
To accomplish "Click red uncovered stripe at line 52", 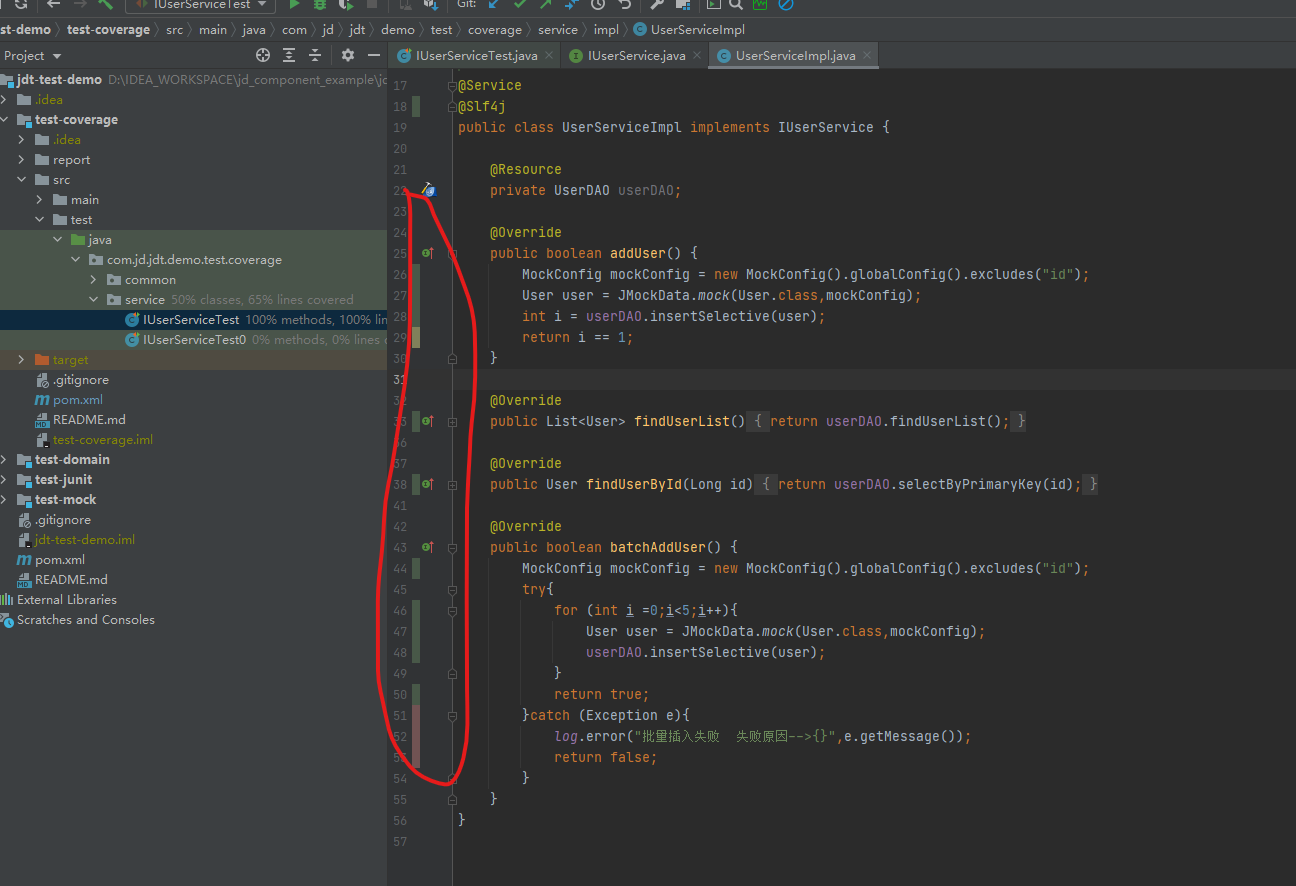I will click(x=416, y=736).
